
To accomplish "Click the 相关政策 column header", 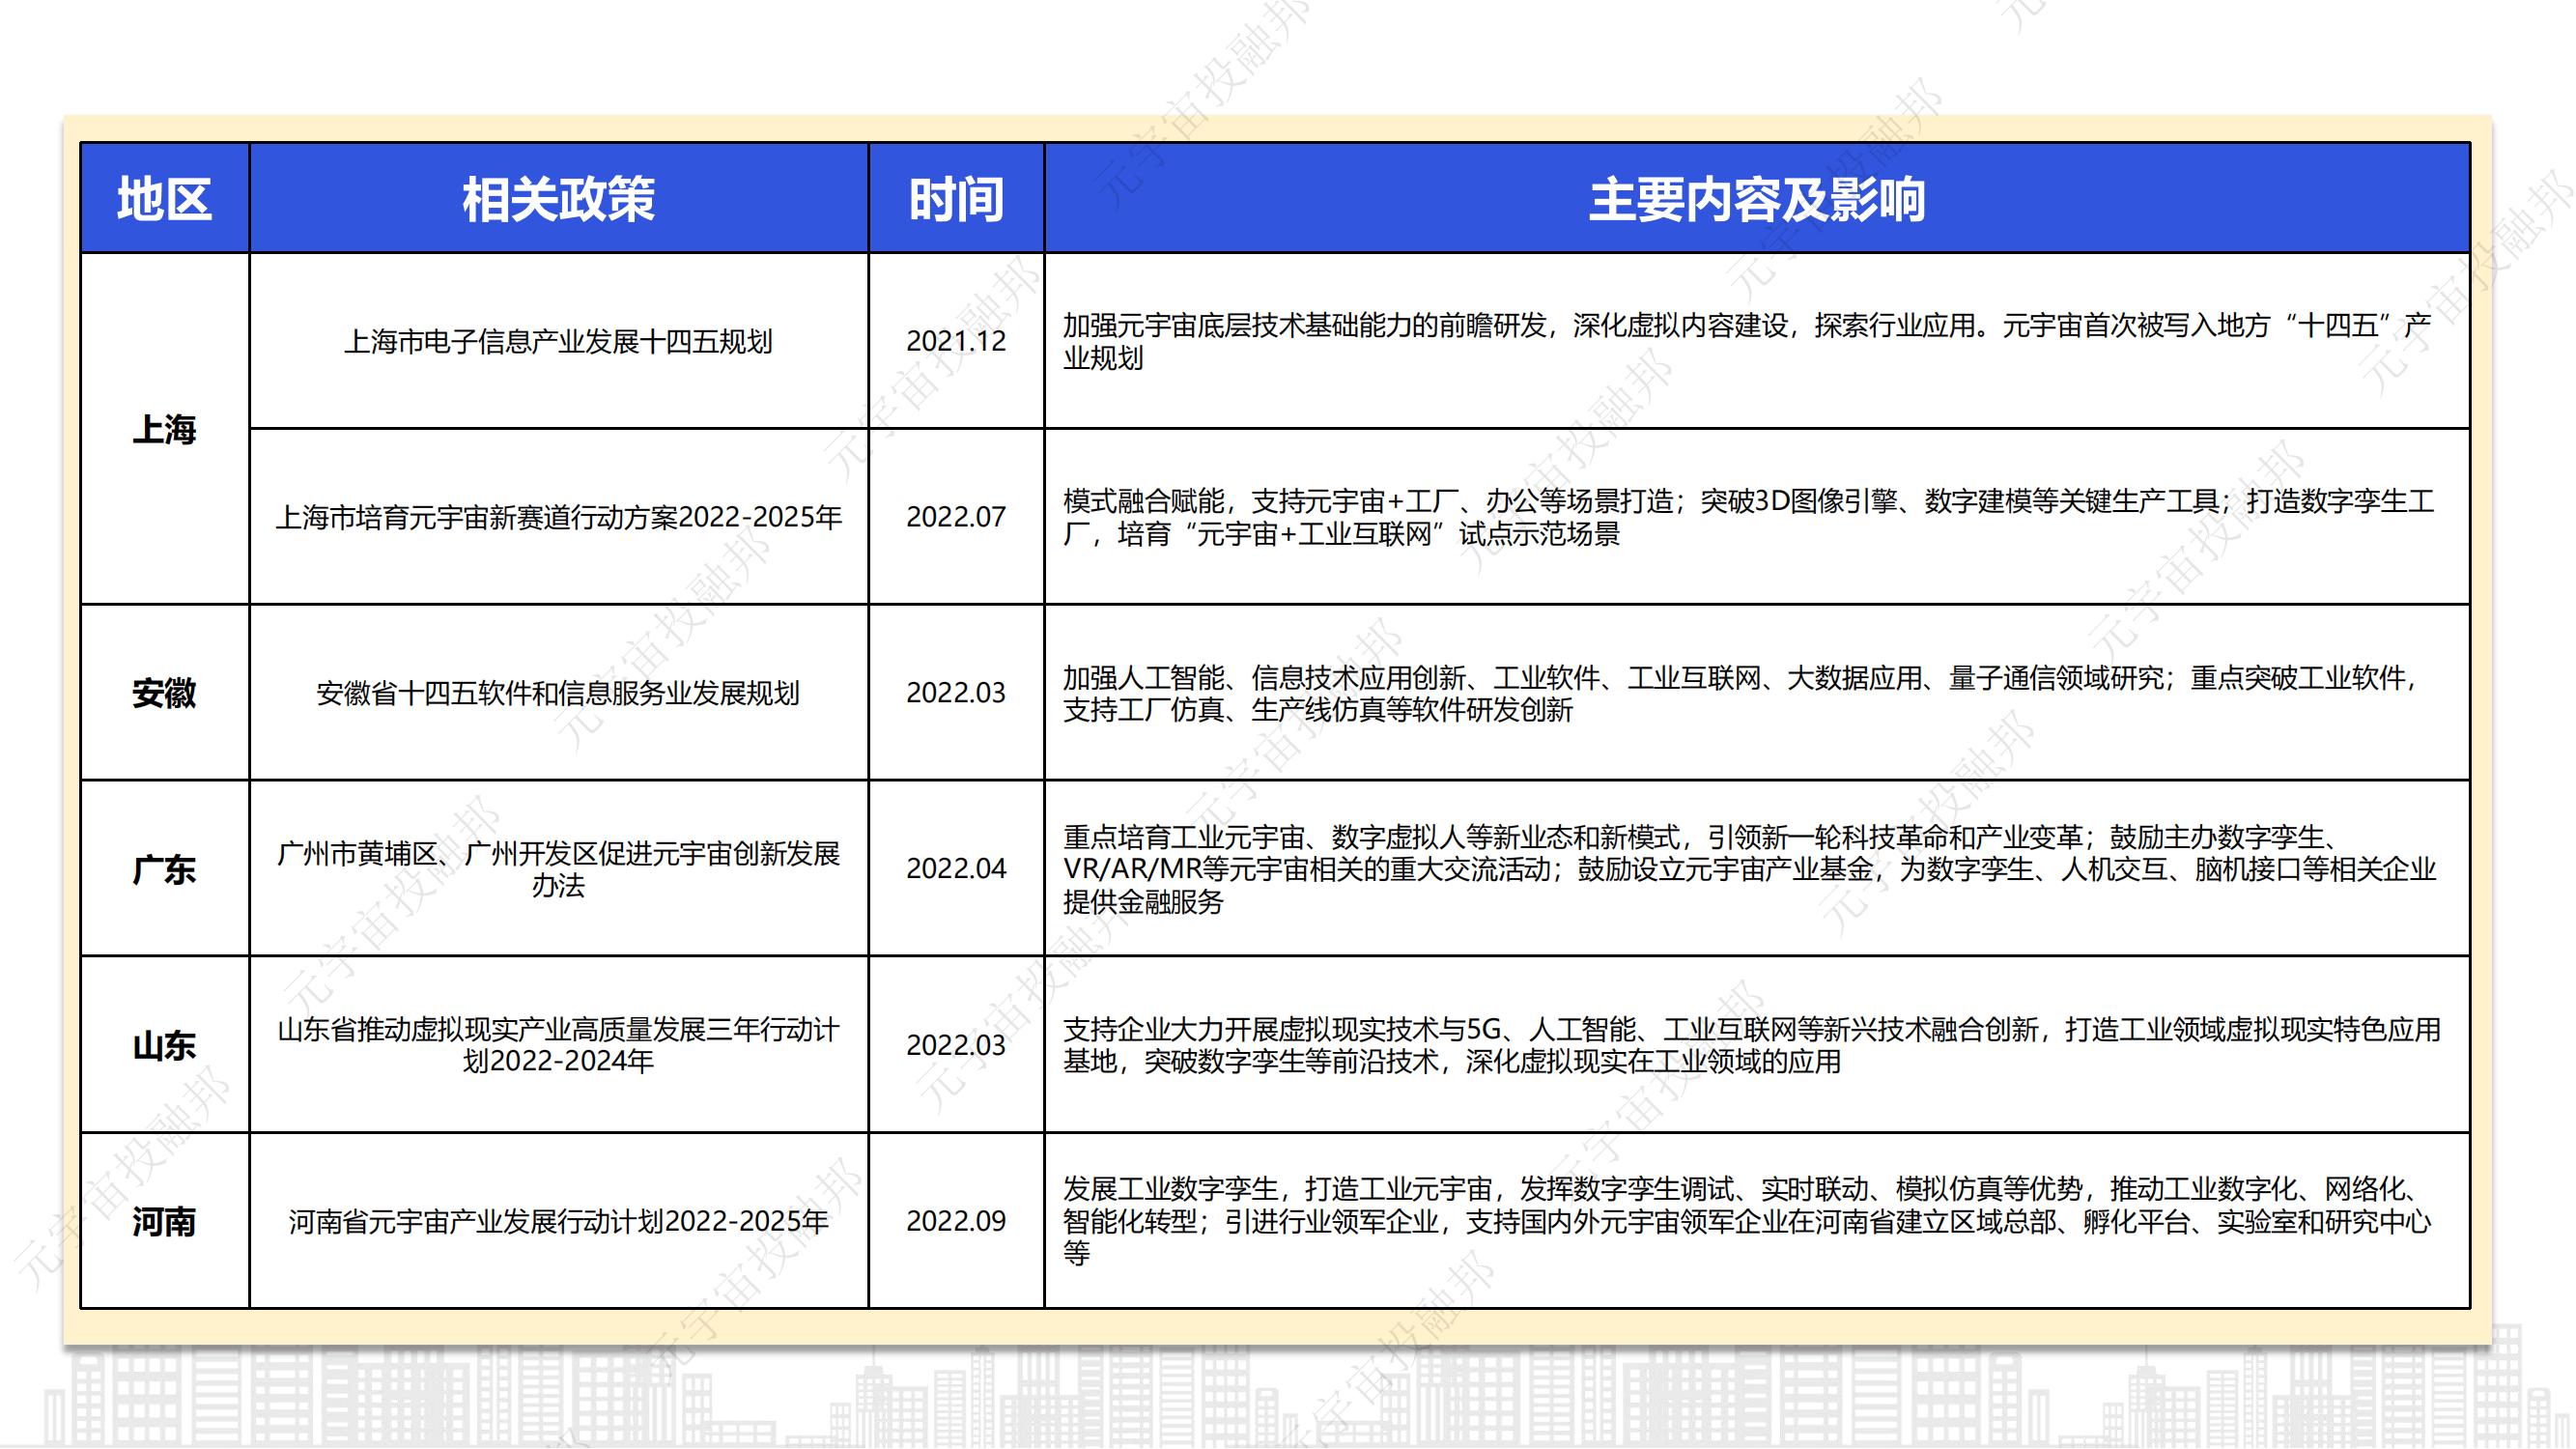I will [x=558, y=198].
